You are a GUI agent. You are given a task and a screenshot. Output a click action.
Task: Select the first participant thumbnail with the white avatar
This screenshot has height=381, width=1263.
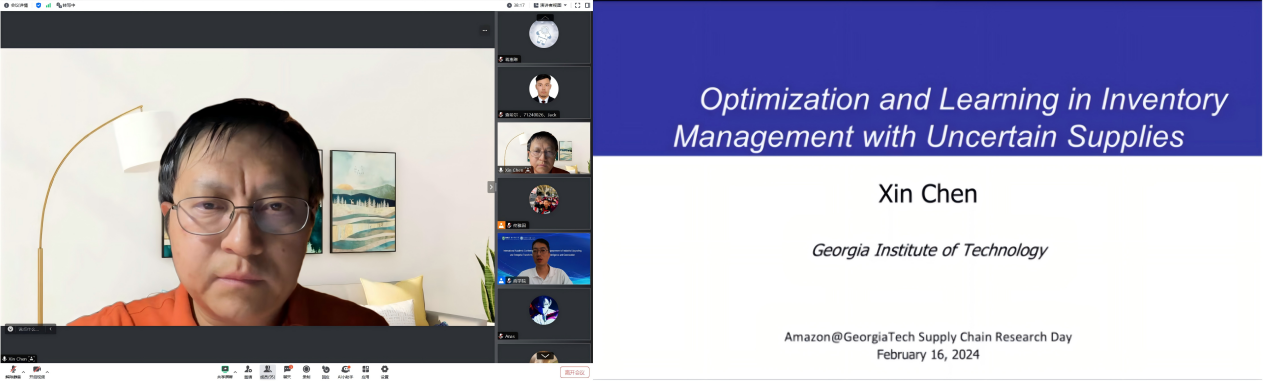(544, 38)
